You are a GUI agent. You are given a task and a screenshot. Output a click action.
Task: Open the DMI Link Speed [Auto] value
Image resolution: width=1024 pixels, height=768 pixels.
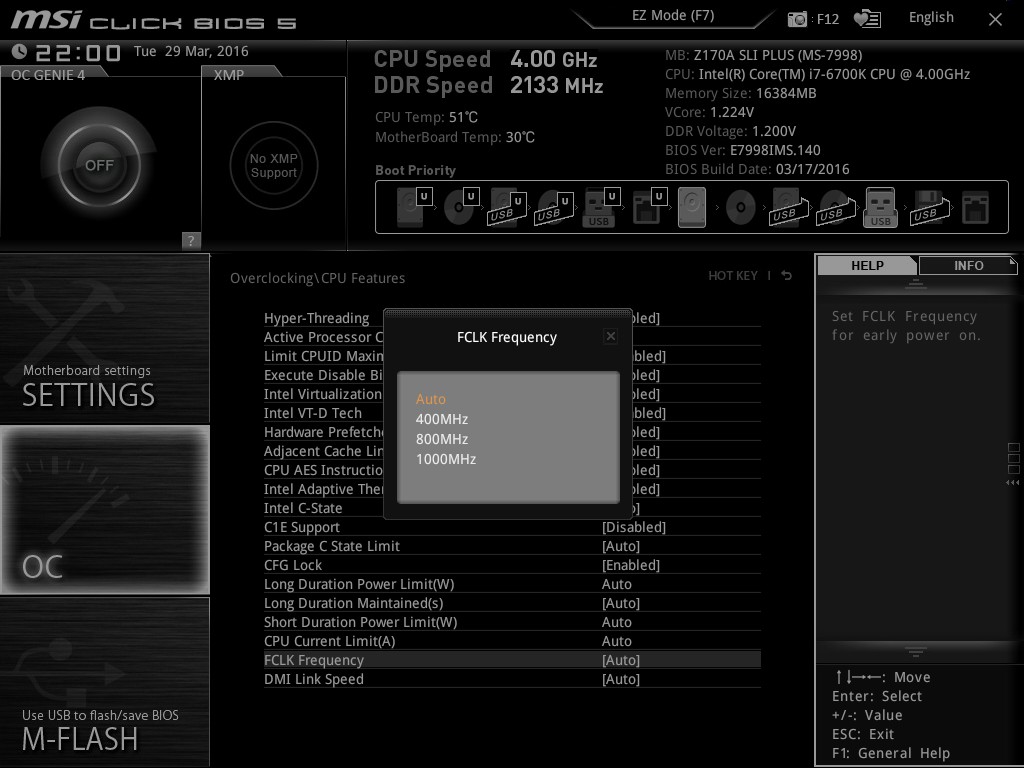tap(621, 679)
